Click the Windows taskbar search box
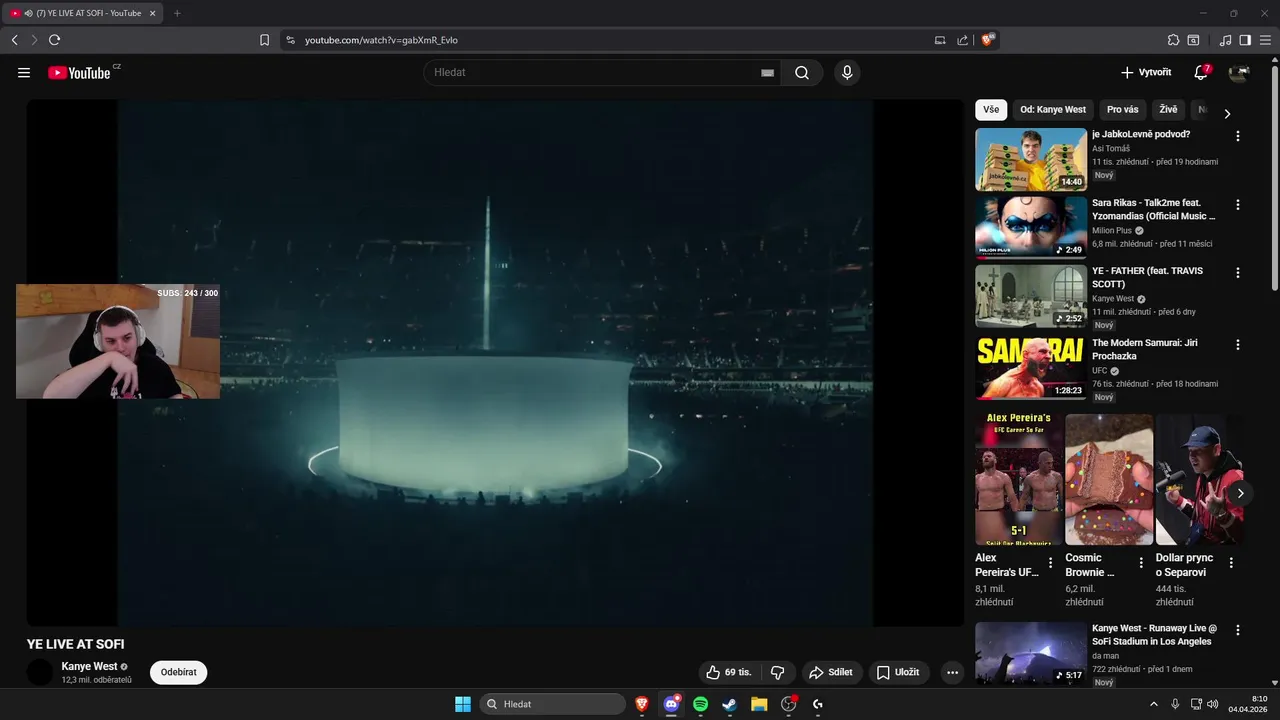This screenshot has height=720, width=1280. 553,704
